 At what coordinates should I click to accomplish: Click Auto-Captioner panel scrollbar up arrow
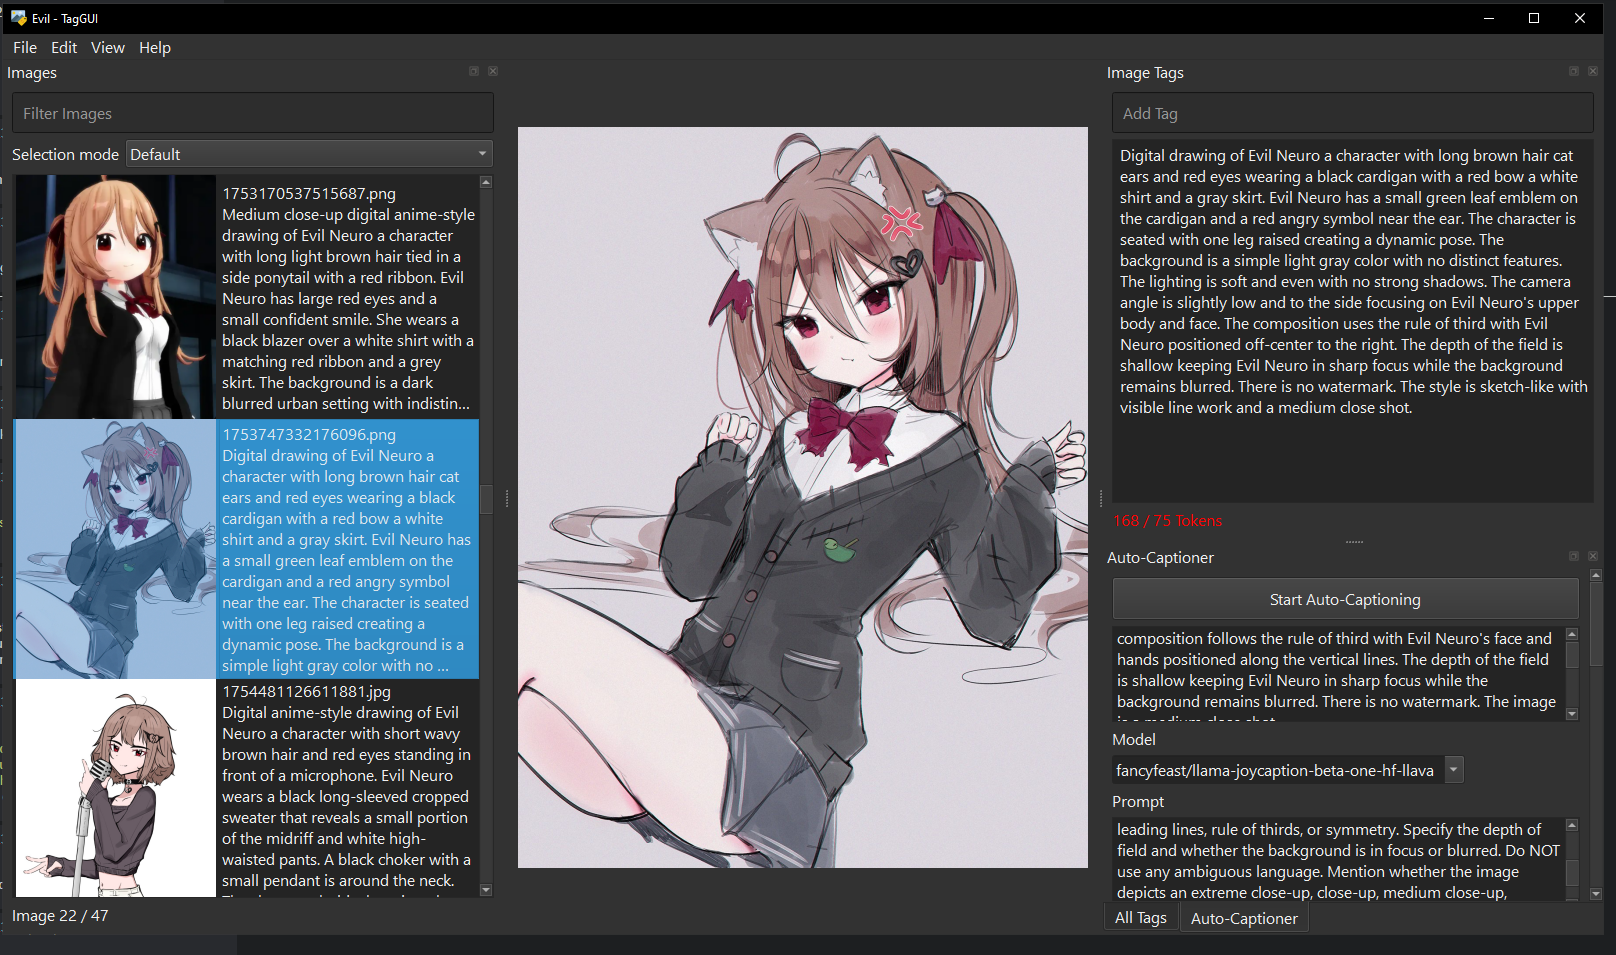pos(1596,575)
